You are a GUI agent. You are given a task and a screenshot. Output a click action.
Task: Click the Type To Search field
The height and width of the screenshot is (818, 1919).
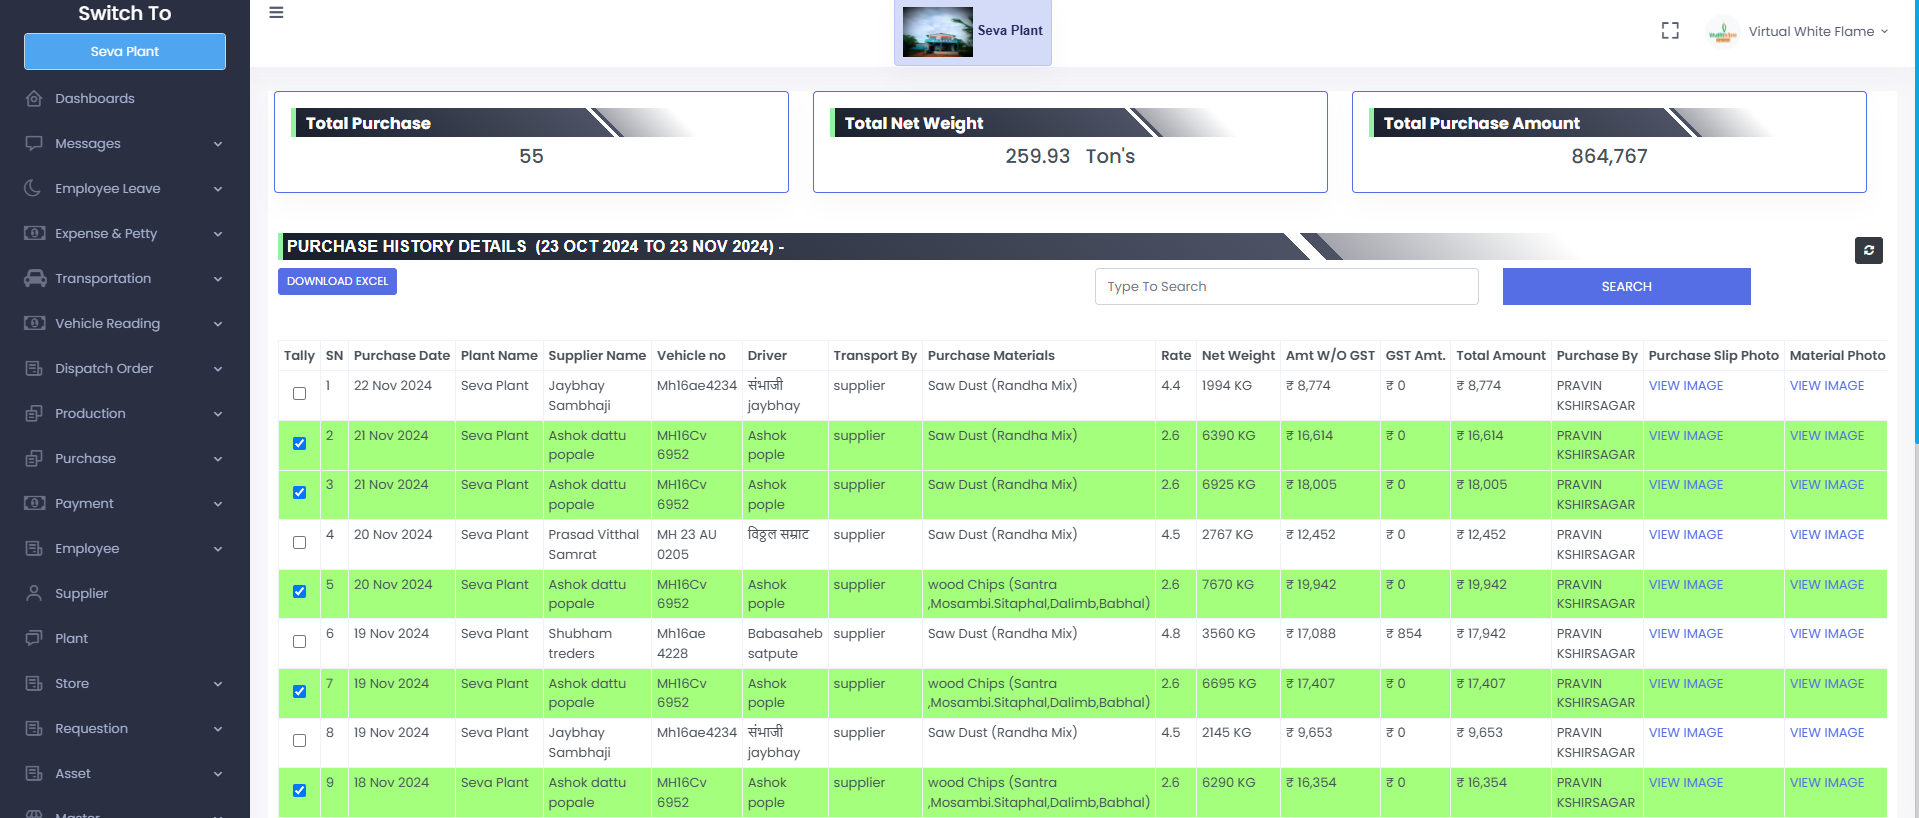pyautogui.click(x=1286, y=287)
